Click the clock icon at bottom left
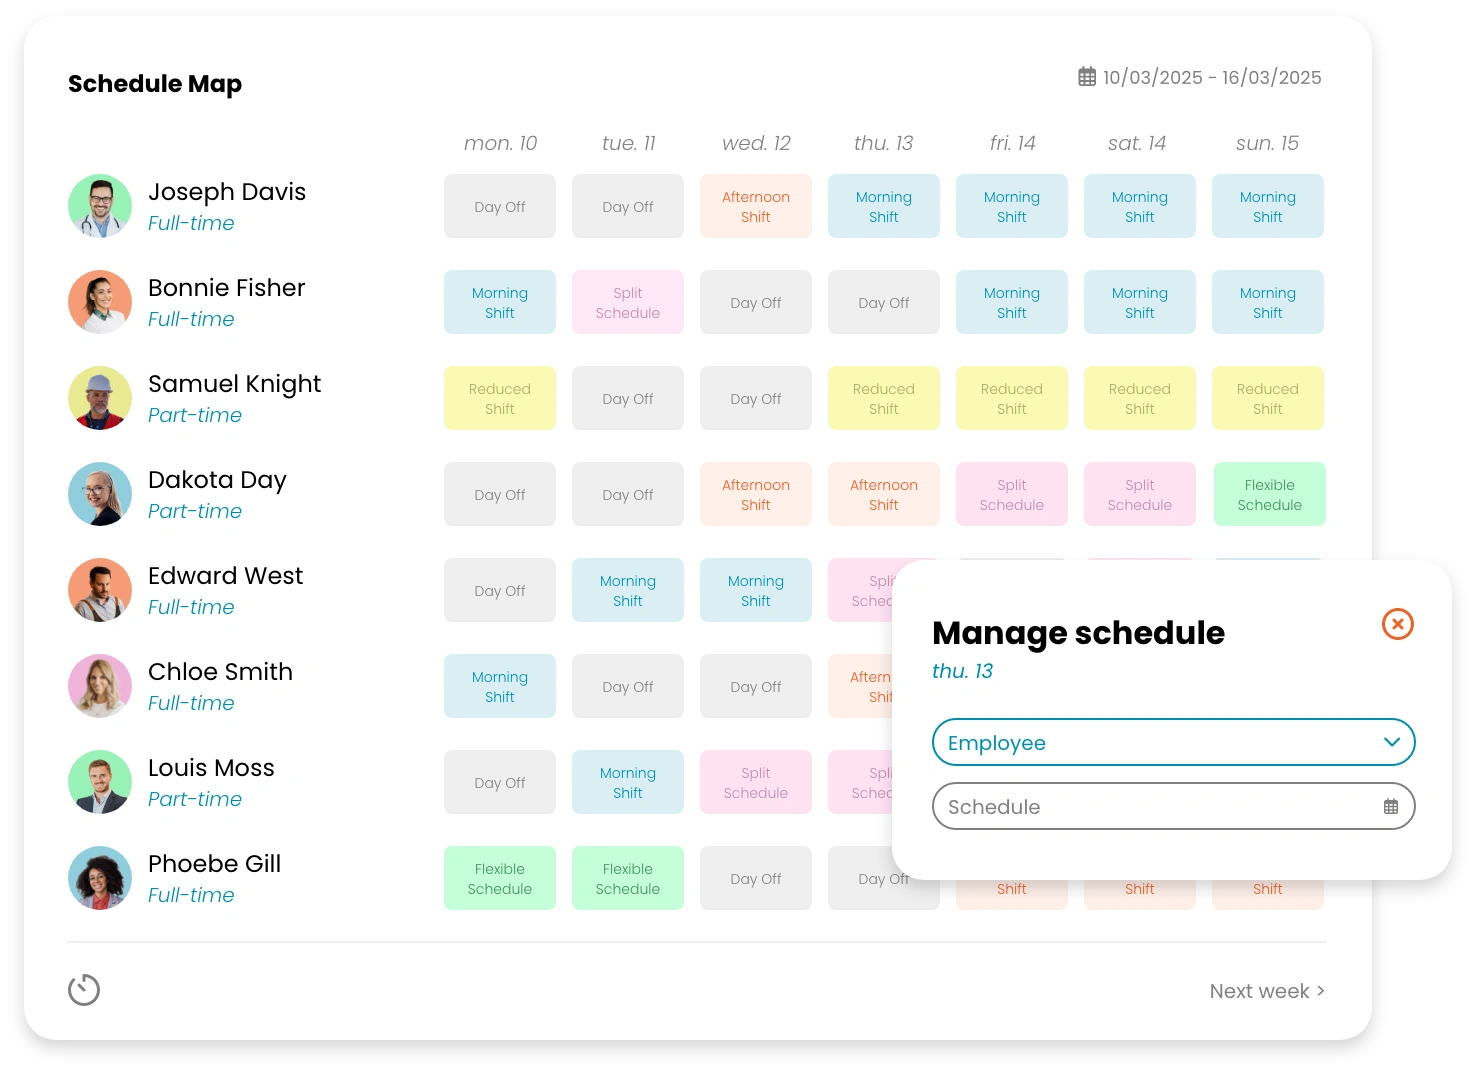1476x1072 pixels. pos(84,990)
